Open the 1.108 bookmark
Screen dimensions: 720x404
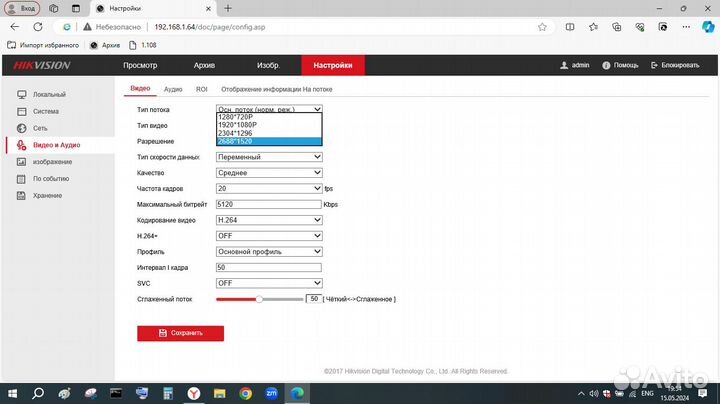143,45
